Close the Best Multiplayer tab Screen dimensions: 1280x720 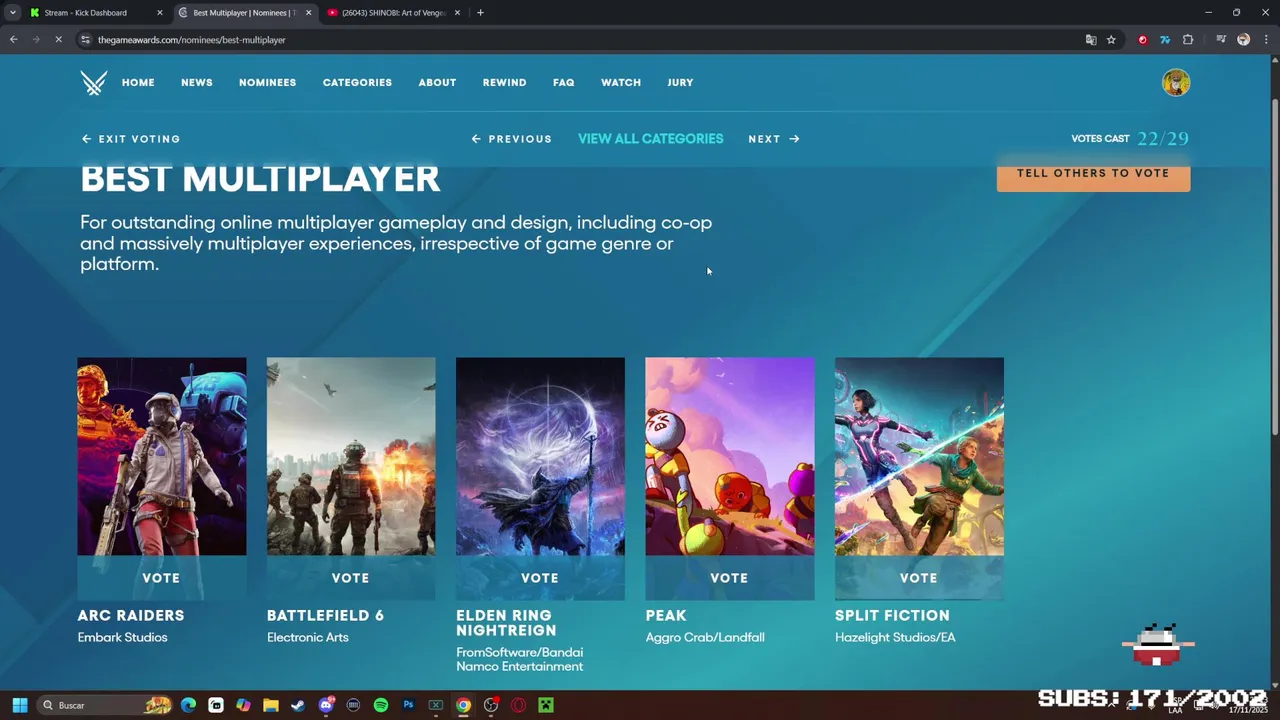click(308, 13)
